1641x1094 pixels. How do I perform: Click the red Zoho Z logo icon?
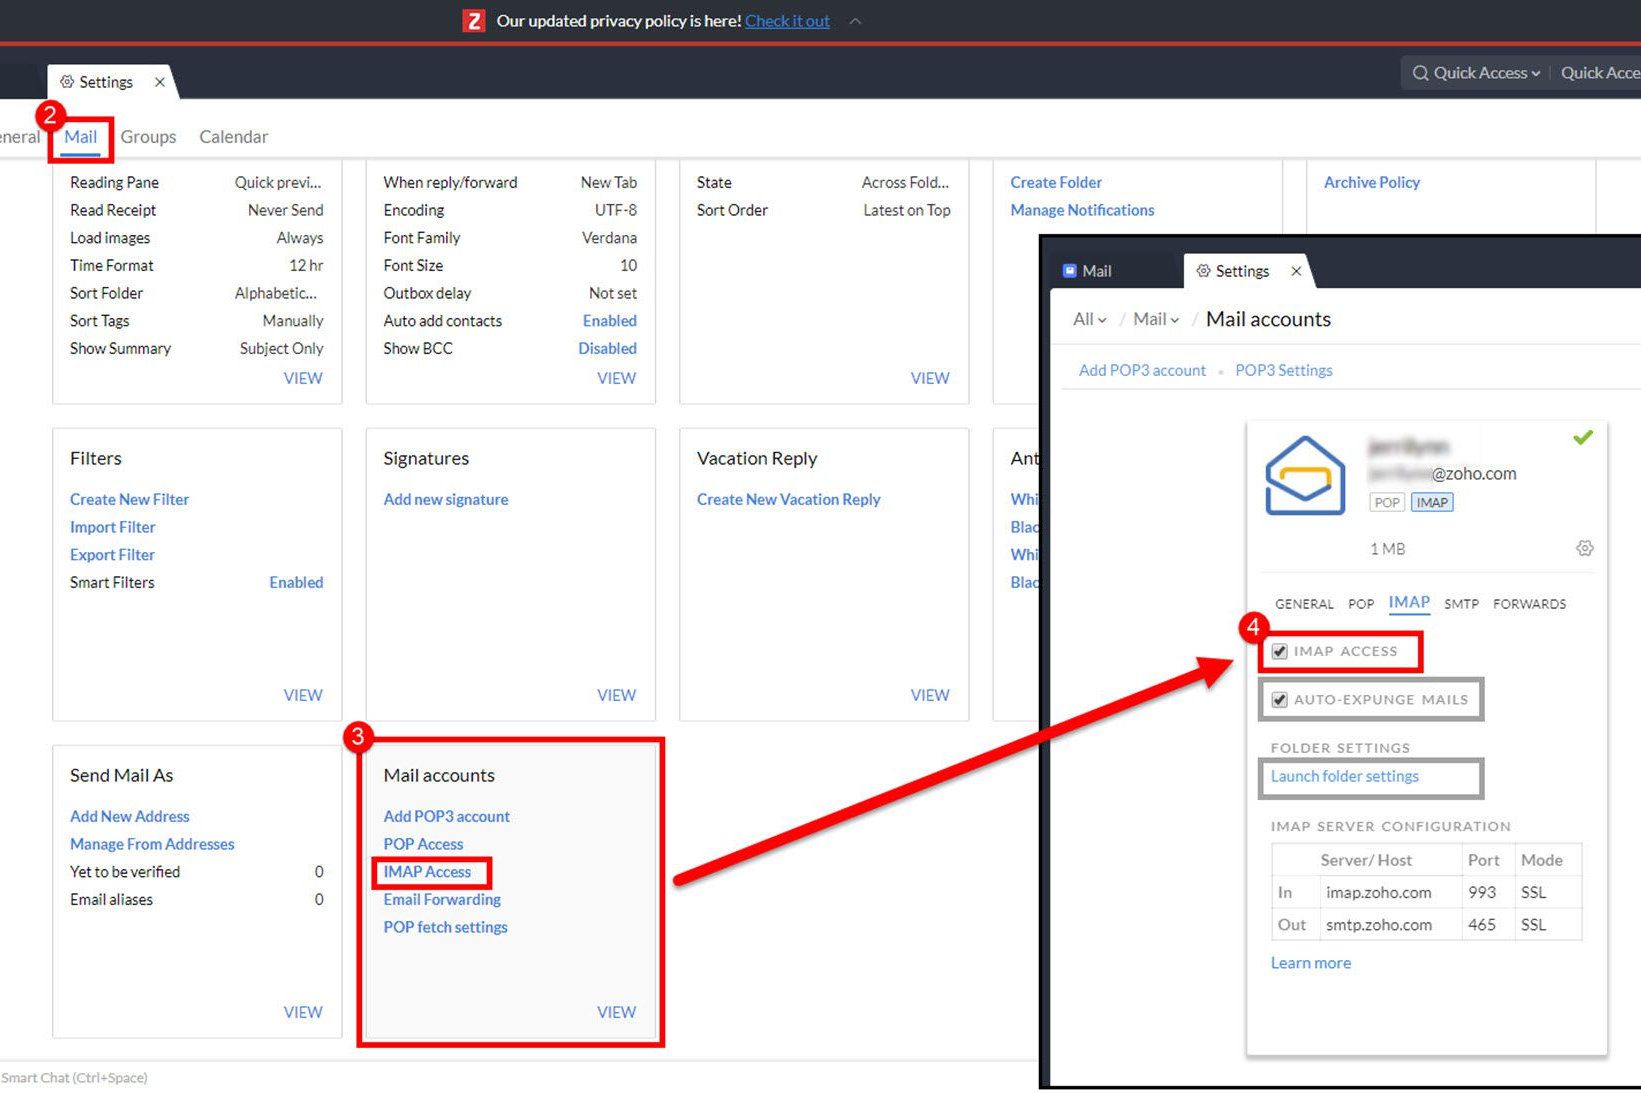tap(474, 21)
